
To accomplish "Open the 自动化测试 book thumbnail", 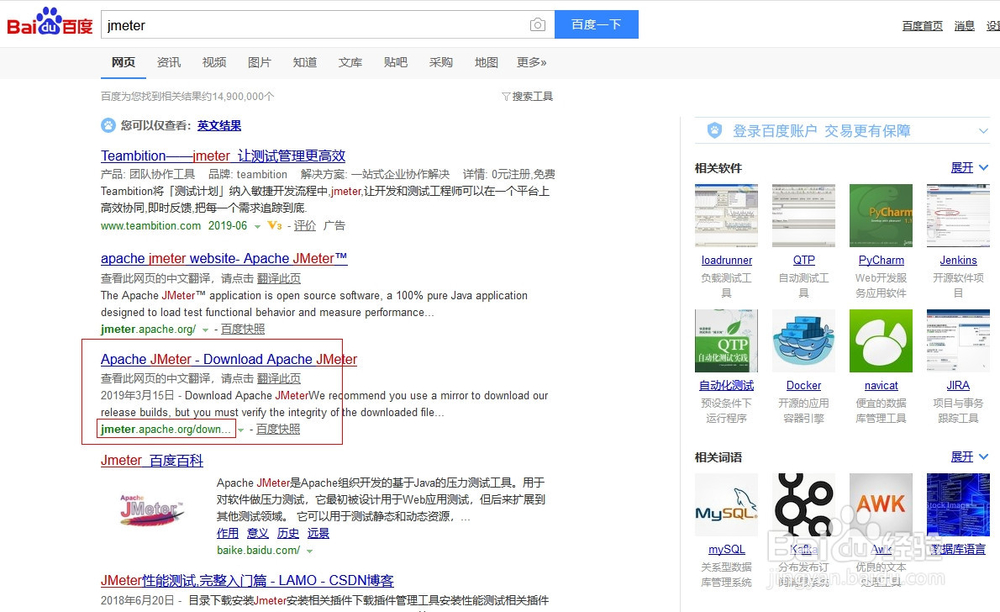I will click(726, 341).
